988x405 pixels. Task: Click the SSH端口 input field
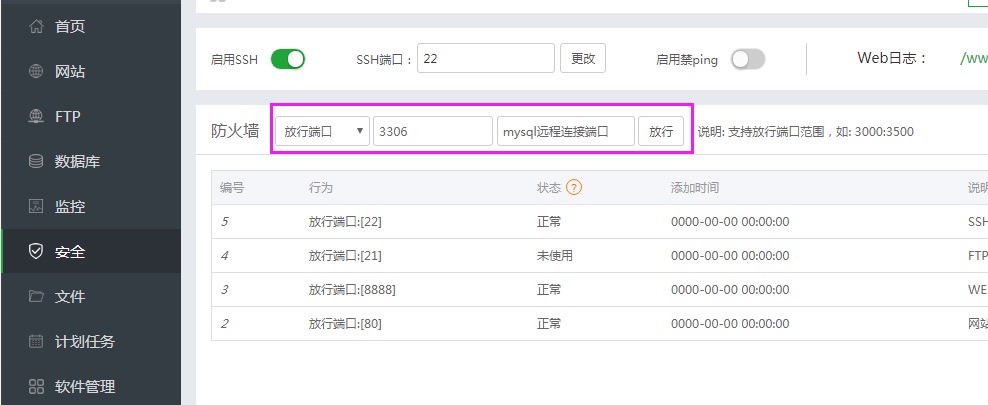(x=486, y=59)
